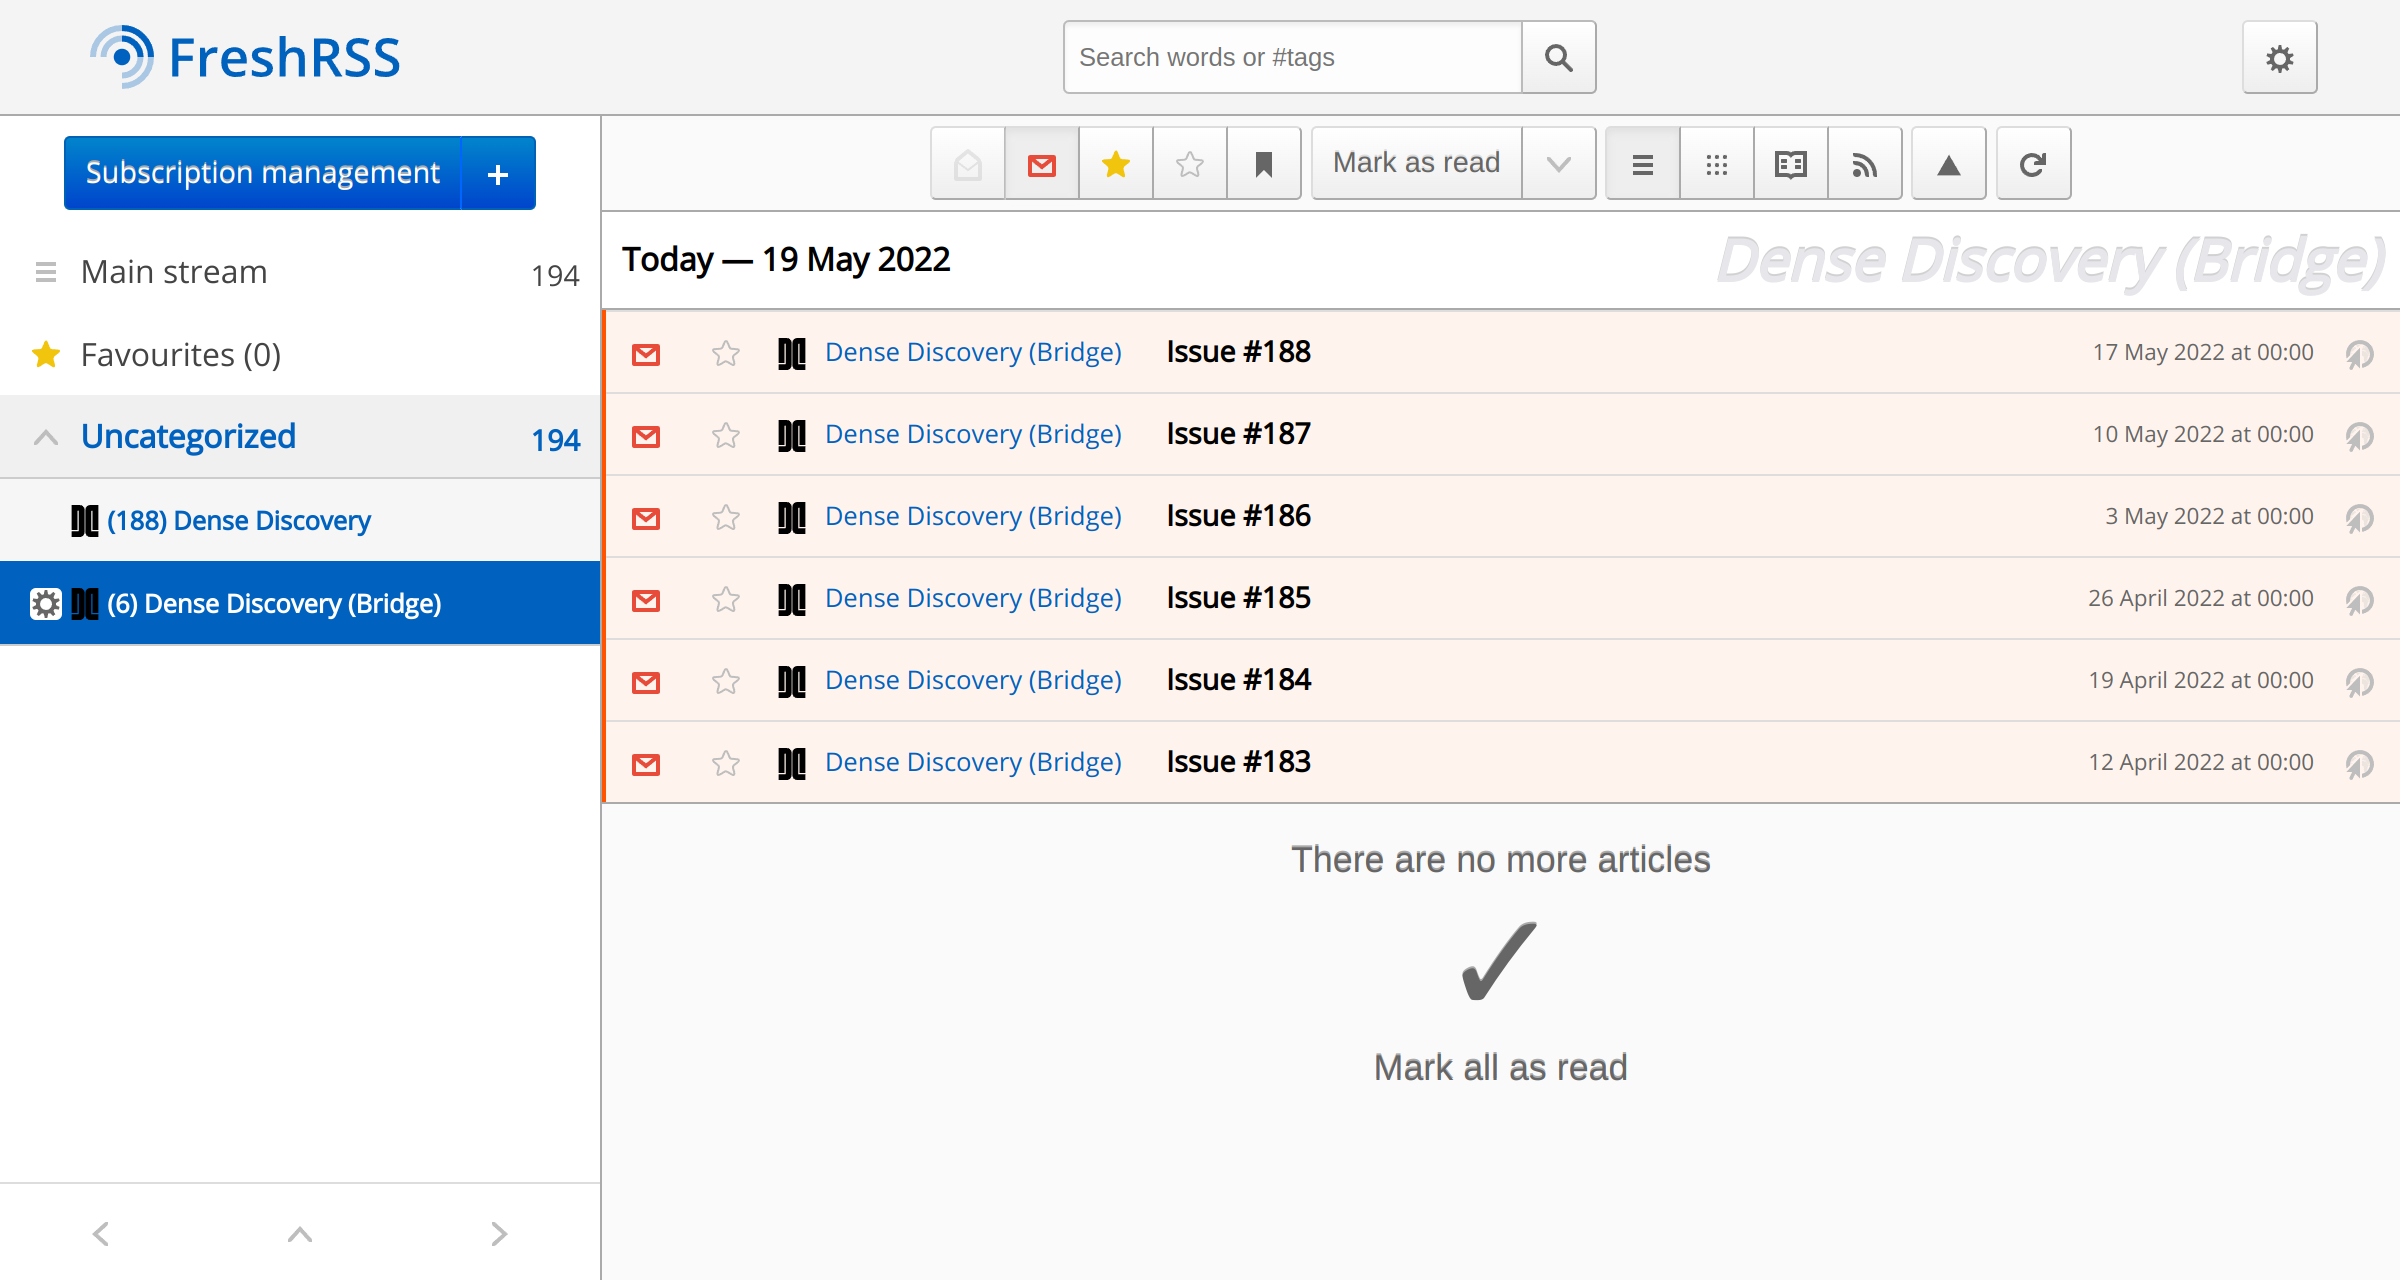Open the Issue #188 share link icon
2400x1280 pixels.
pyautogui.click(x=2360, y=353)
